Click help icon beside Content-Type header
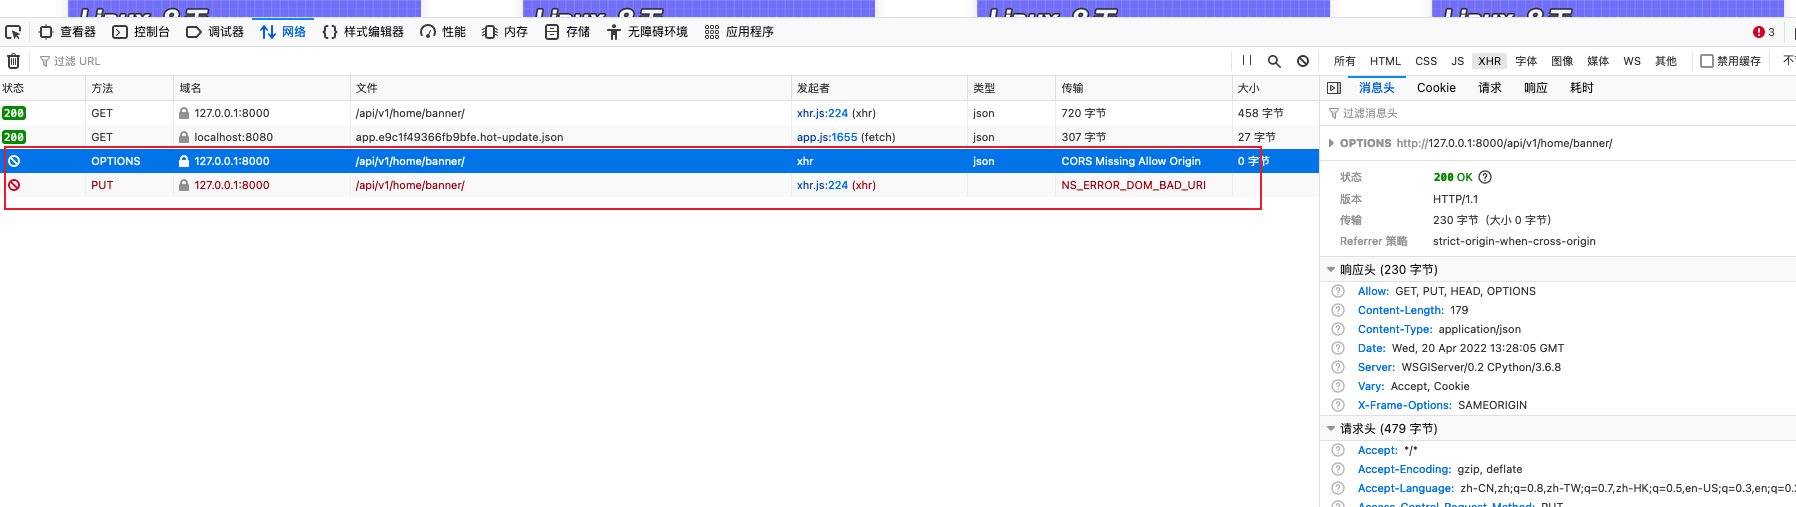 click(1338, 329)
